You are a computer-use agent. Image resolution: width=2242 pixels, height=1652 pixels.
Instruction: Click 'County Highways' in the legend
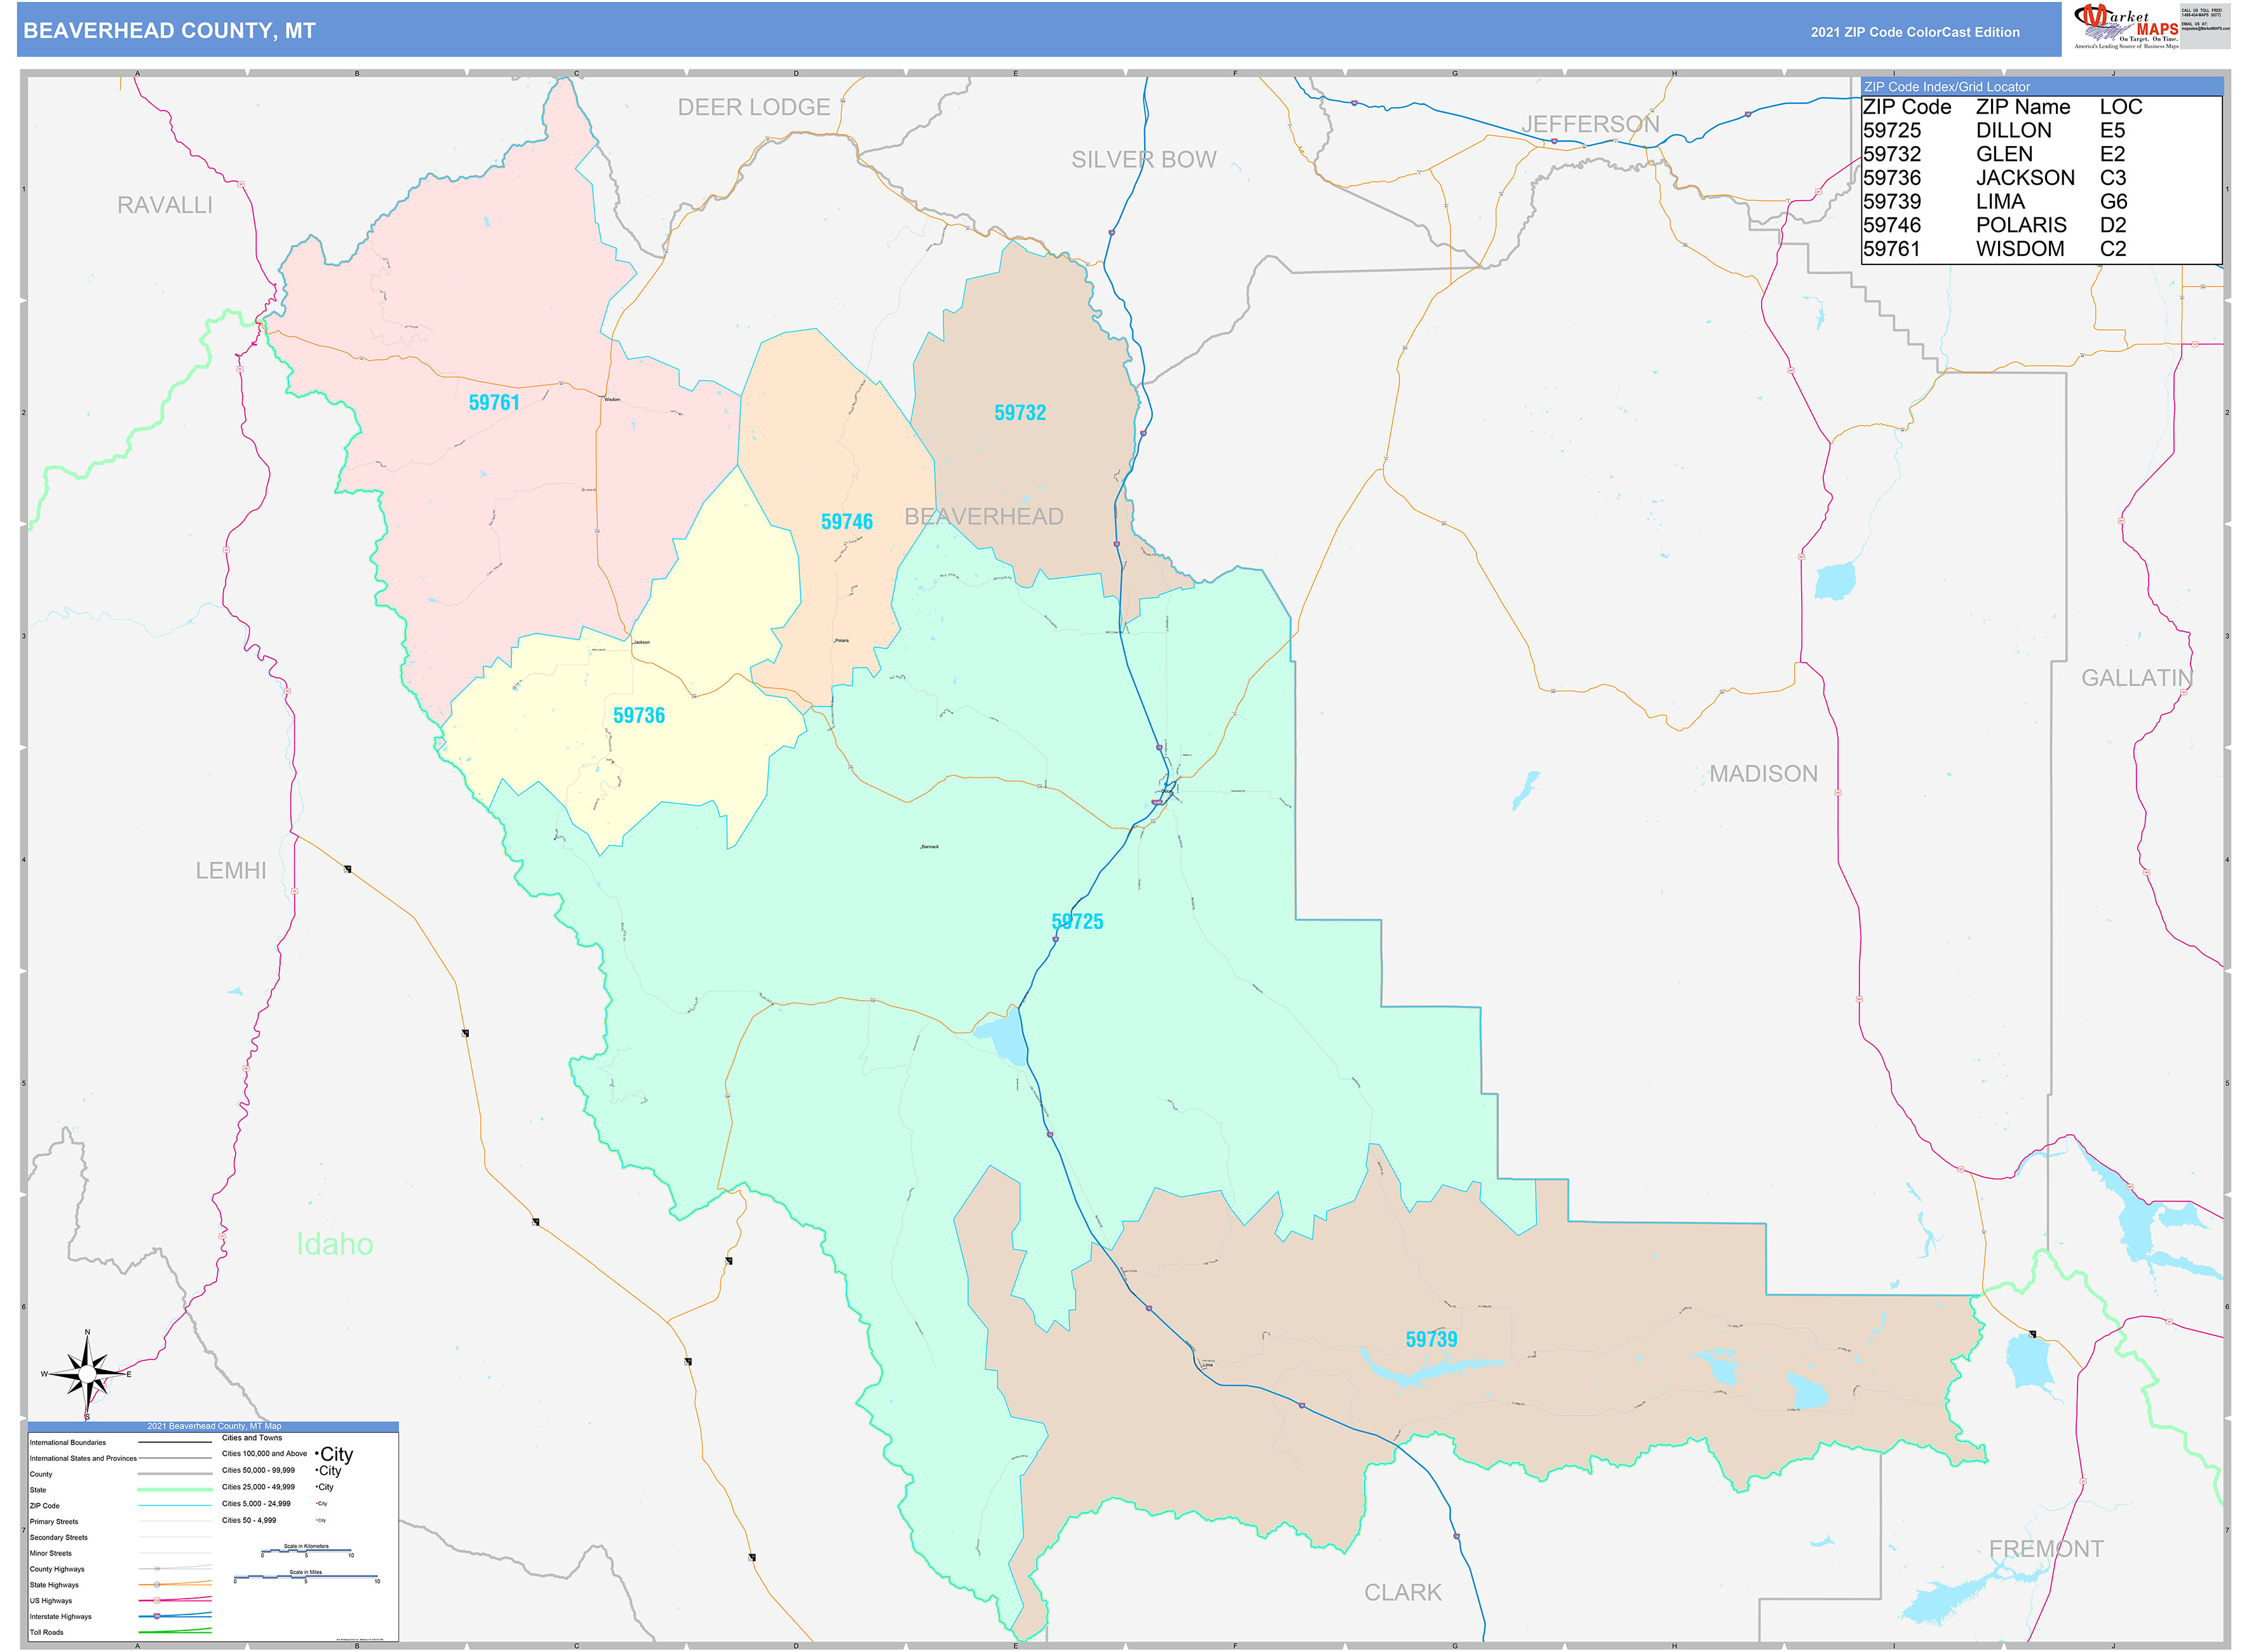[57, 1570]
